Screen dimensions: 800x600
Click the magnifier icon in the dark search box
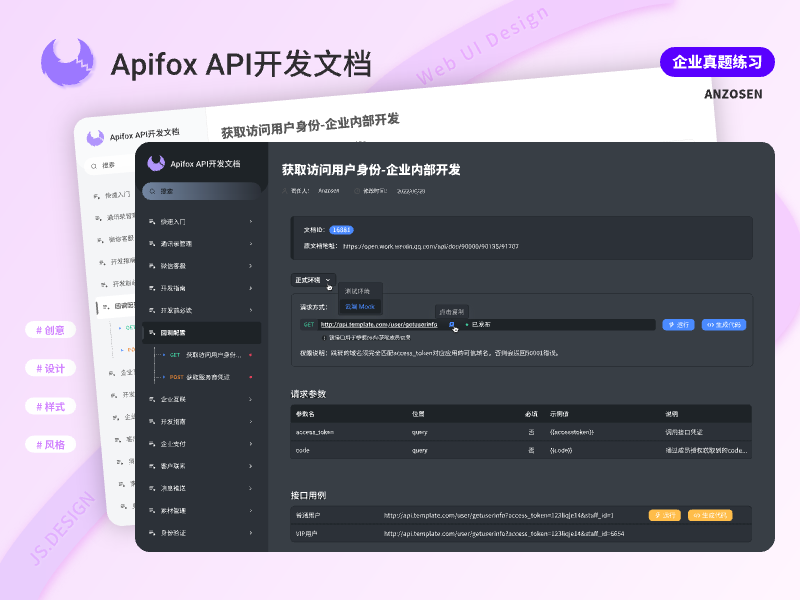pos(152,191)
